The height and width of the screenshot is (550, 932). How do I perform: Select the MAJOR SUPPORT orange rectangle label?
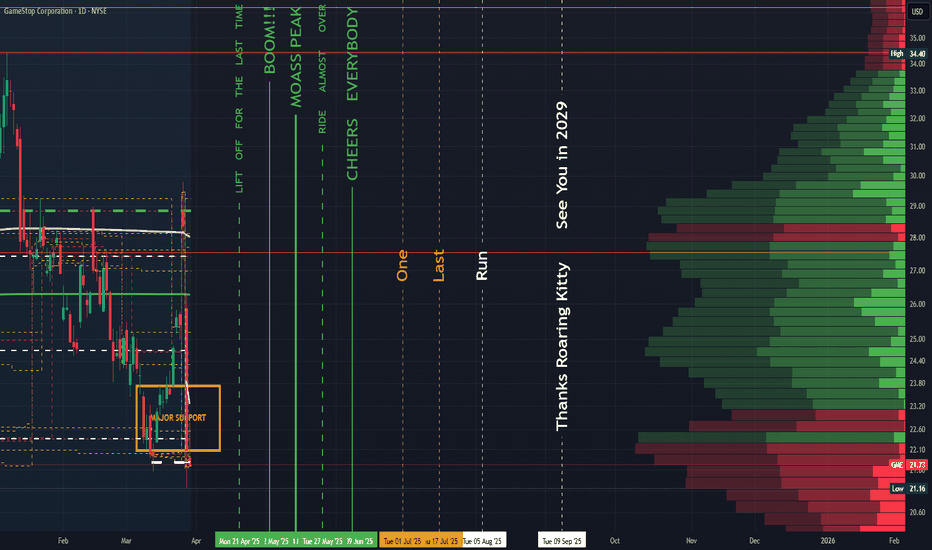tap(178, 417)
